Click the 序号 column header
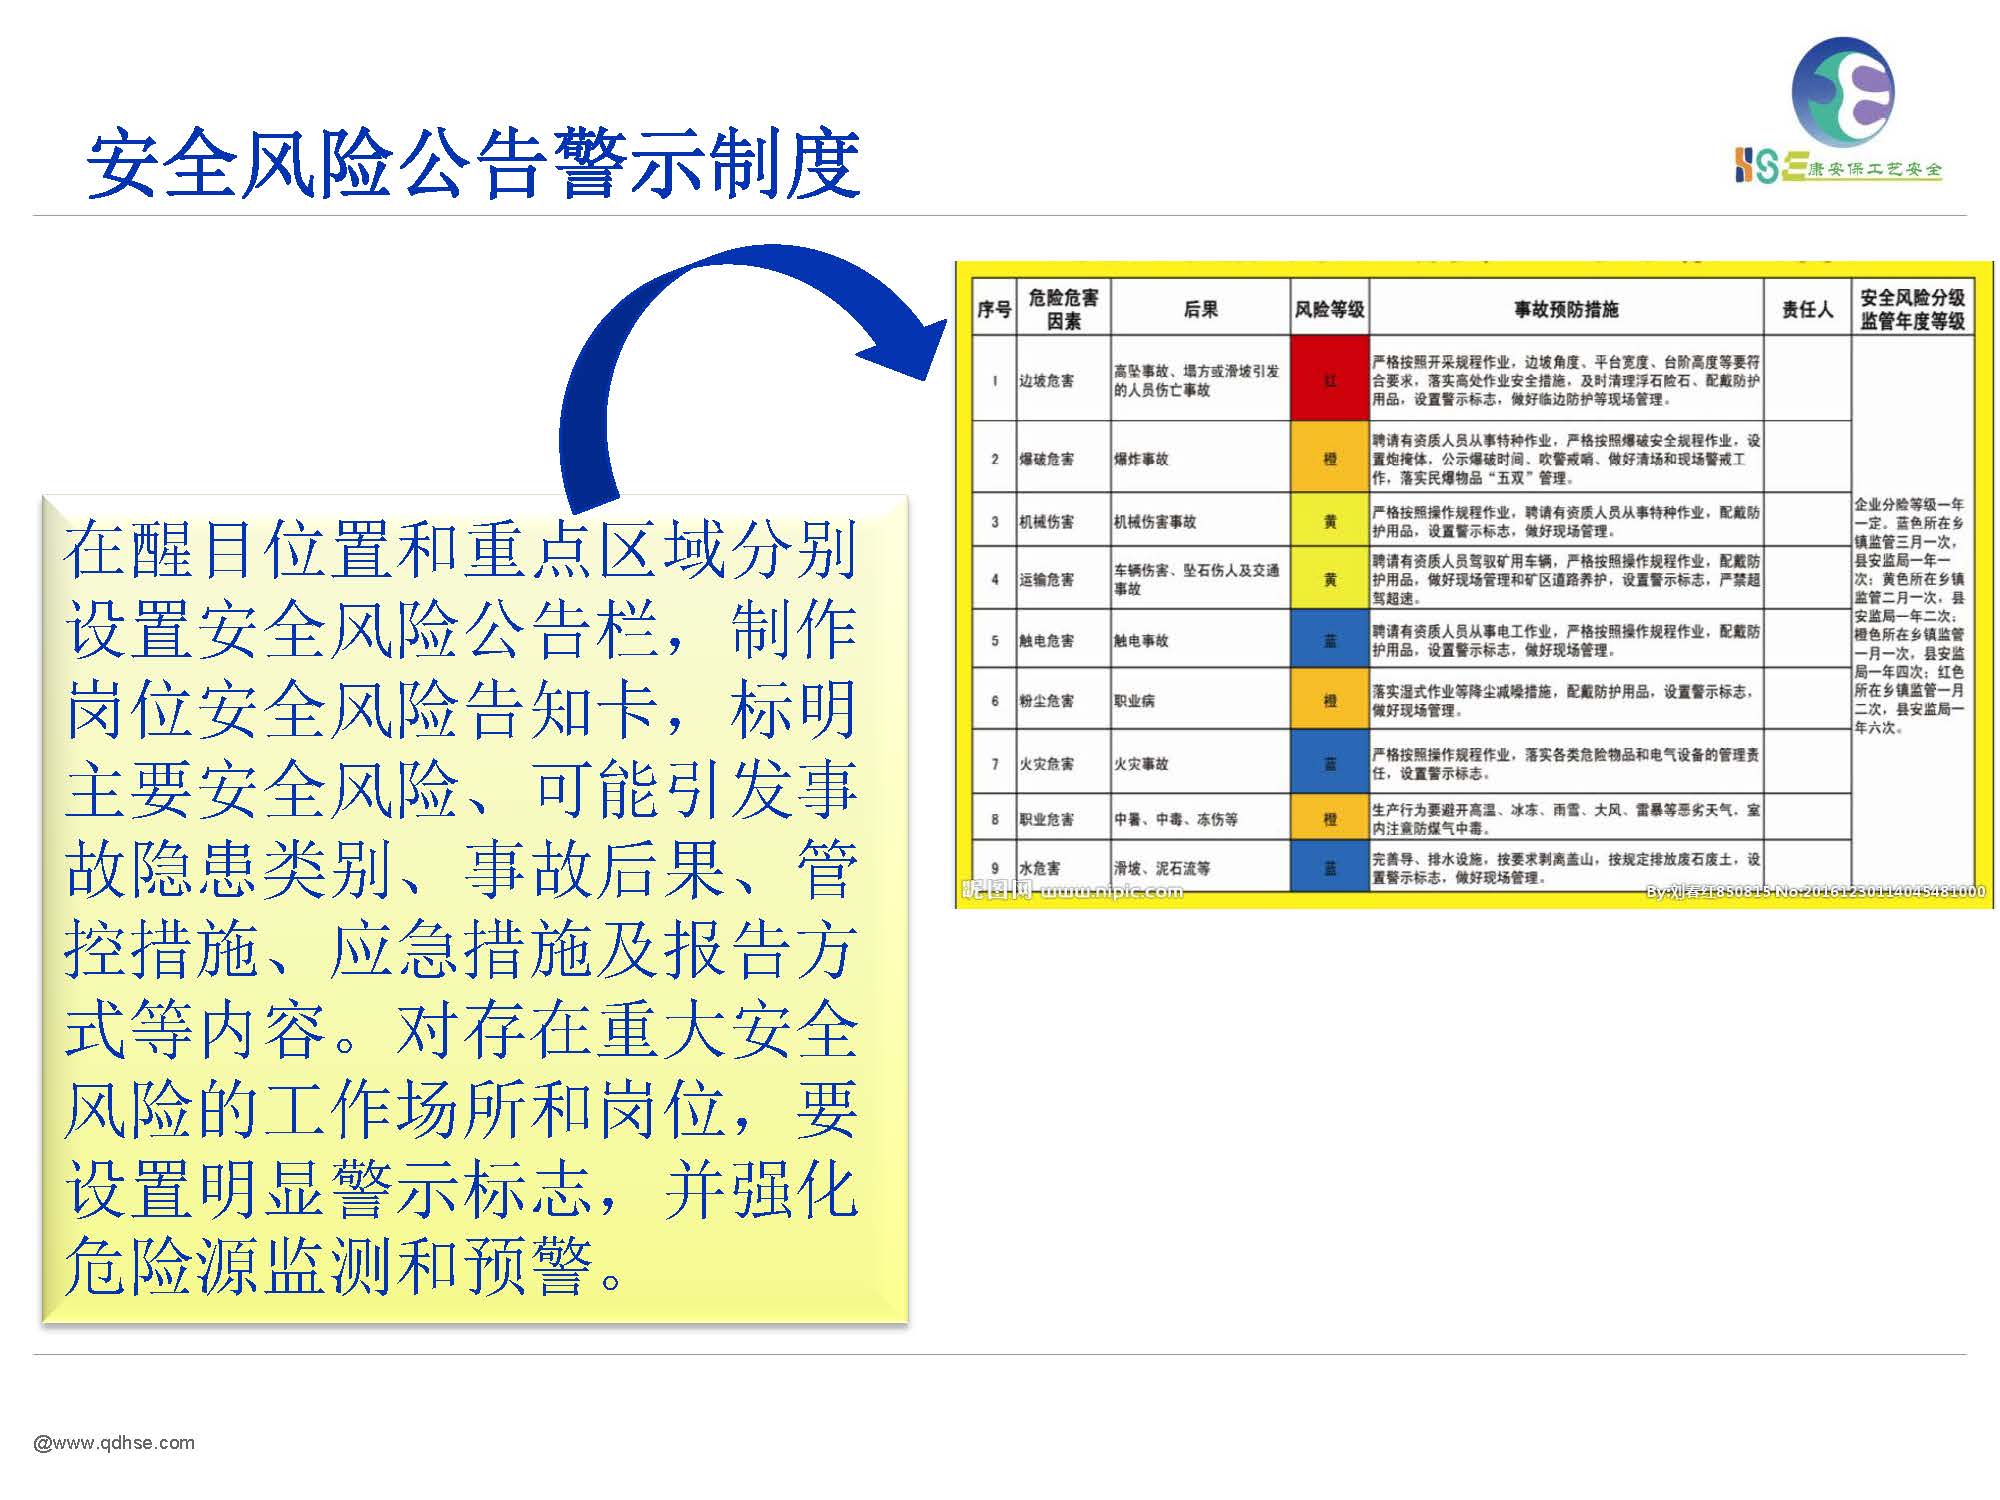 tap(994, 309)
